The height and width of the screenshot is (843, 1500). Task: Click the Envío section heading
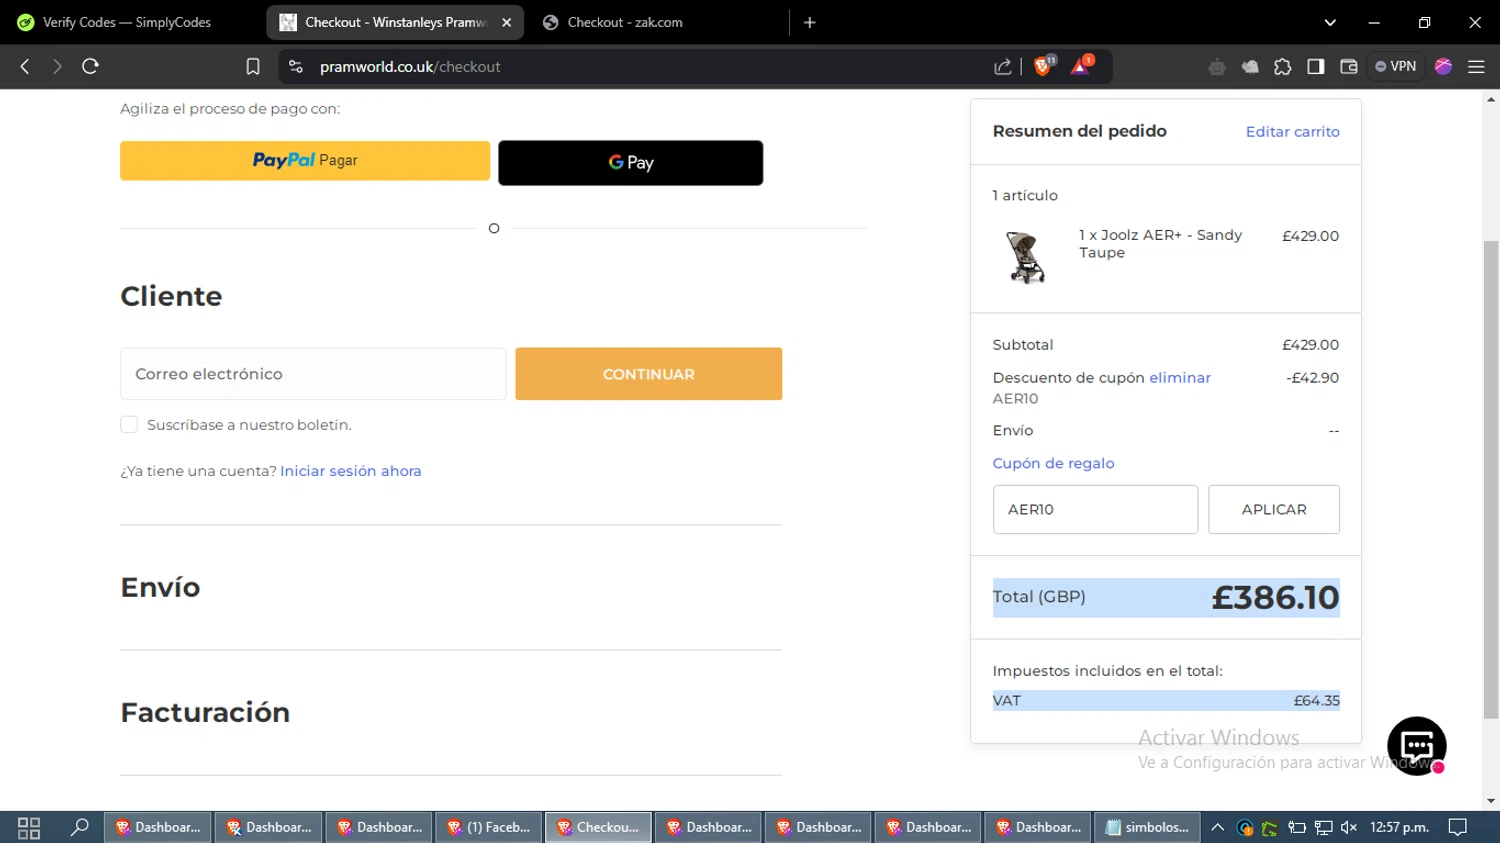pyautogui.click(x=160, y=587)
